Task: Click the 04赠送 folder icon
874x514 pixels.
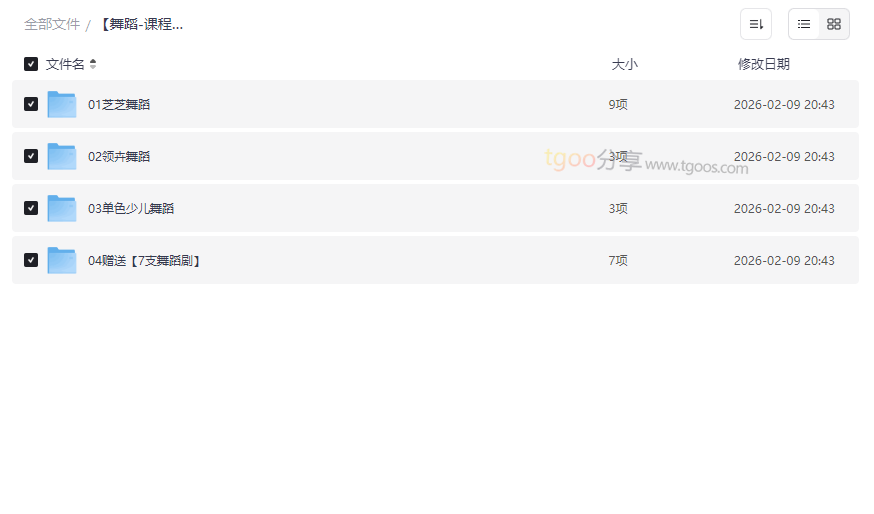Action: pos(62,260)
